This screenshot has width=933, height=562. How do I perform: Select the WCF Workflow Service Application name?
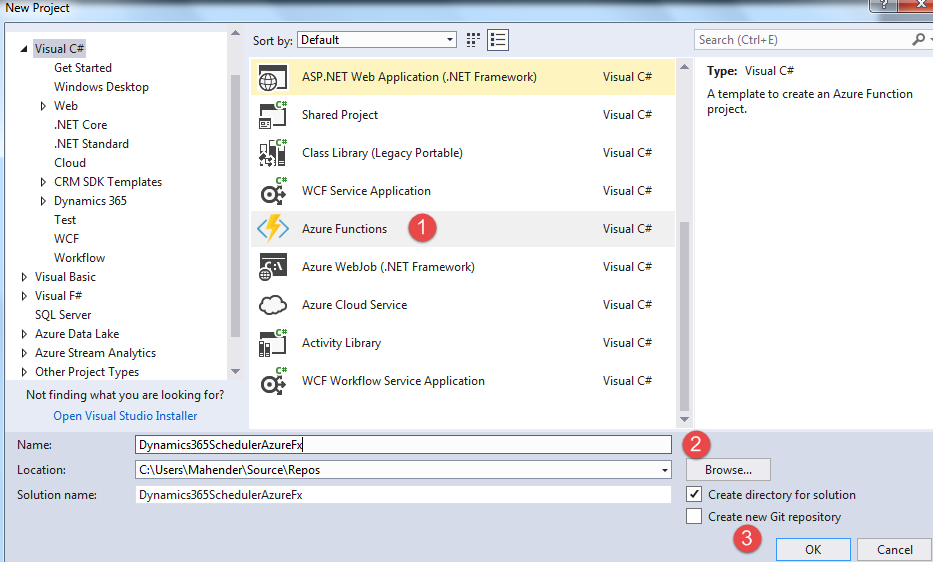pos(393,381)
